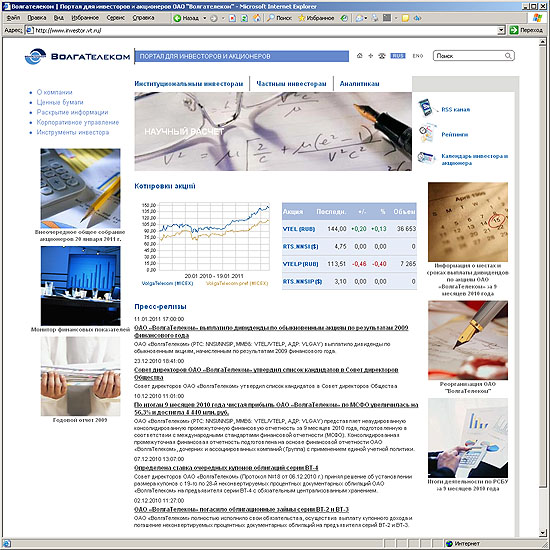
Task: Open the 23.12.2010 Совет директоров press release
Action: pyautogui.click(x=266, y=374)
